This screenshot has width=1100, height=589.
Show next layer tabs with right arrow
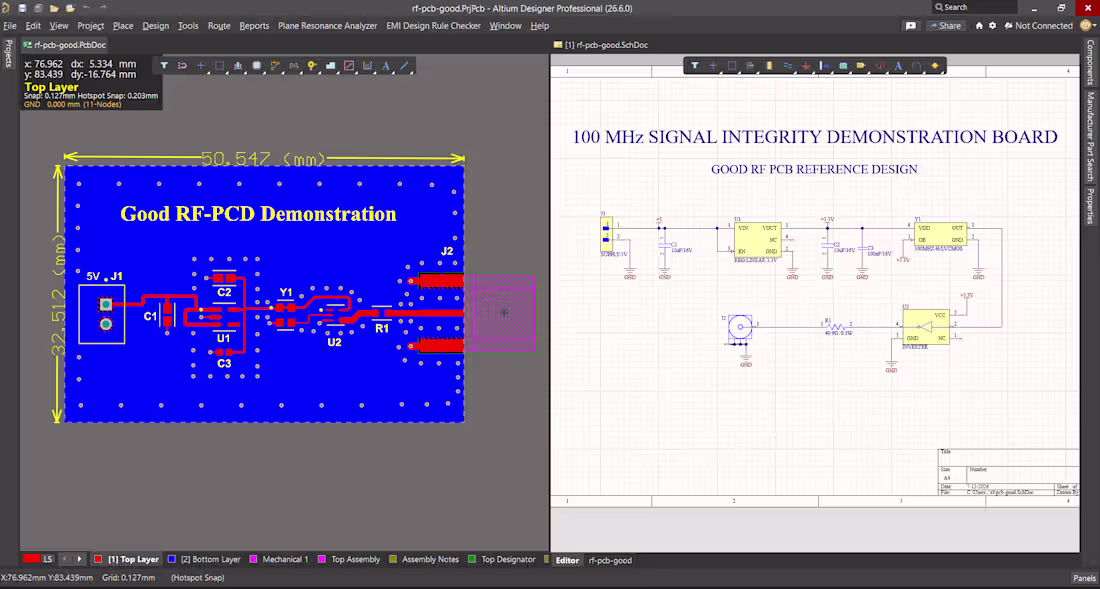tap(79, 560)
